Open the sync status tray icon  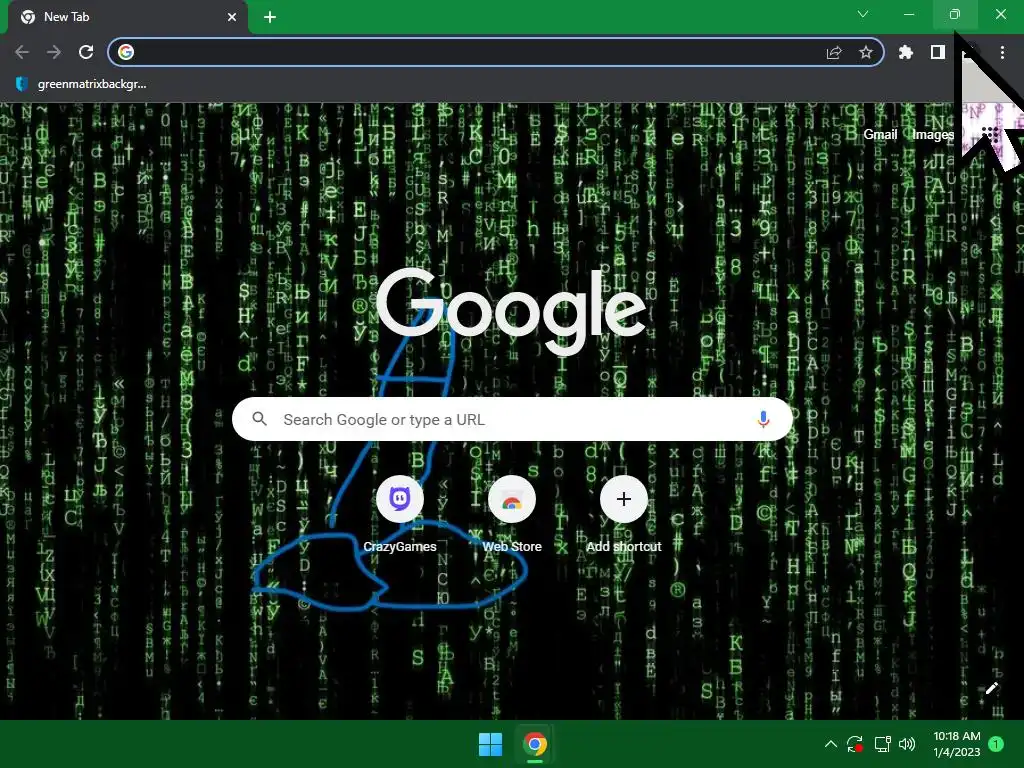click(855, 744)
